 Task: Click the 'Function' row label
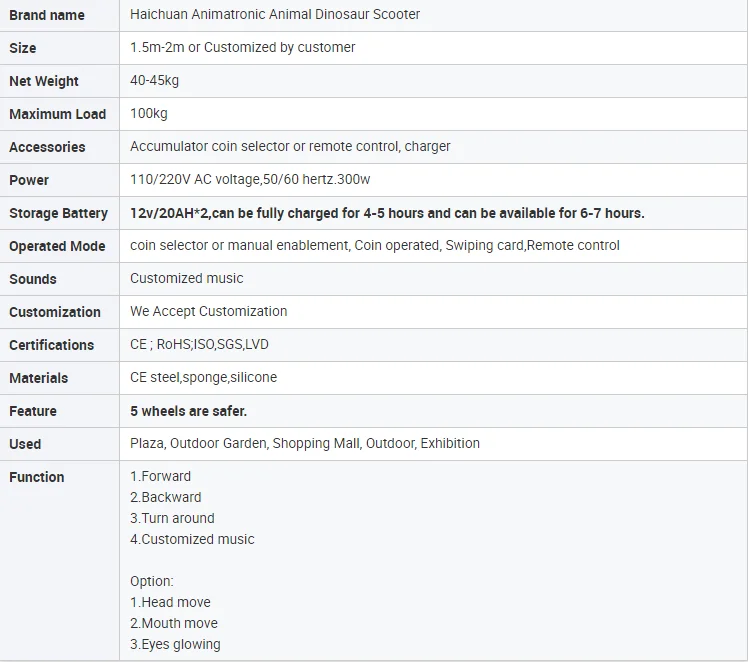pyautogui.click(x=37, y=477)
